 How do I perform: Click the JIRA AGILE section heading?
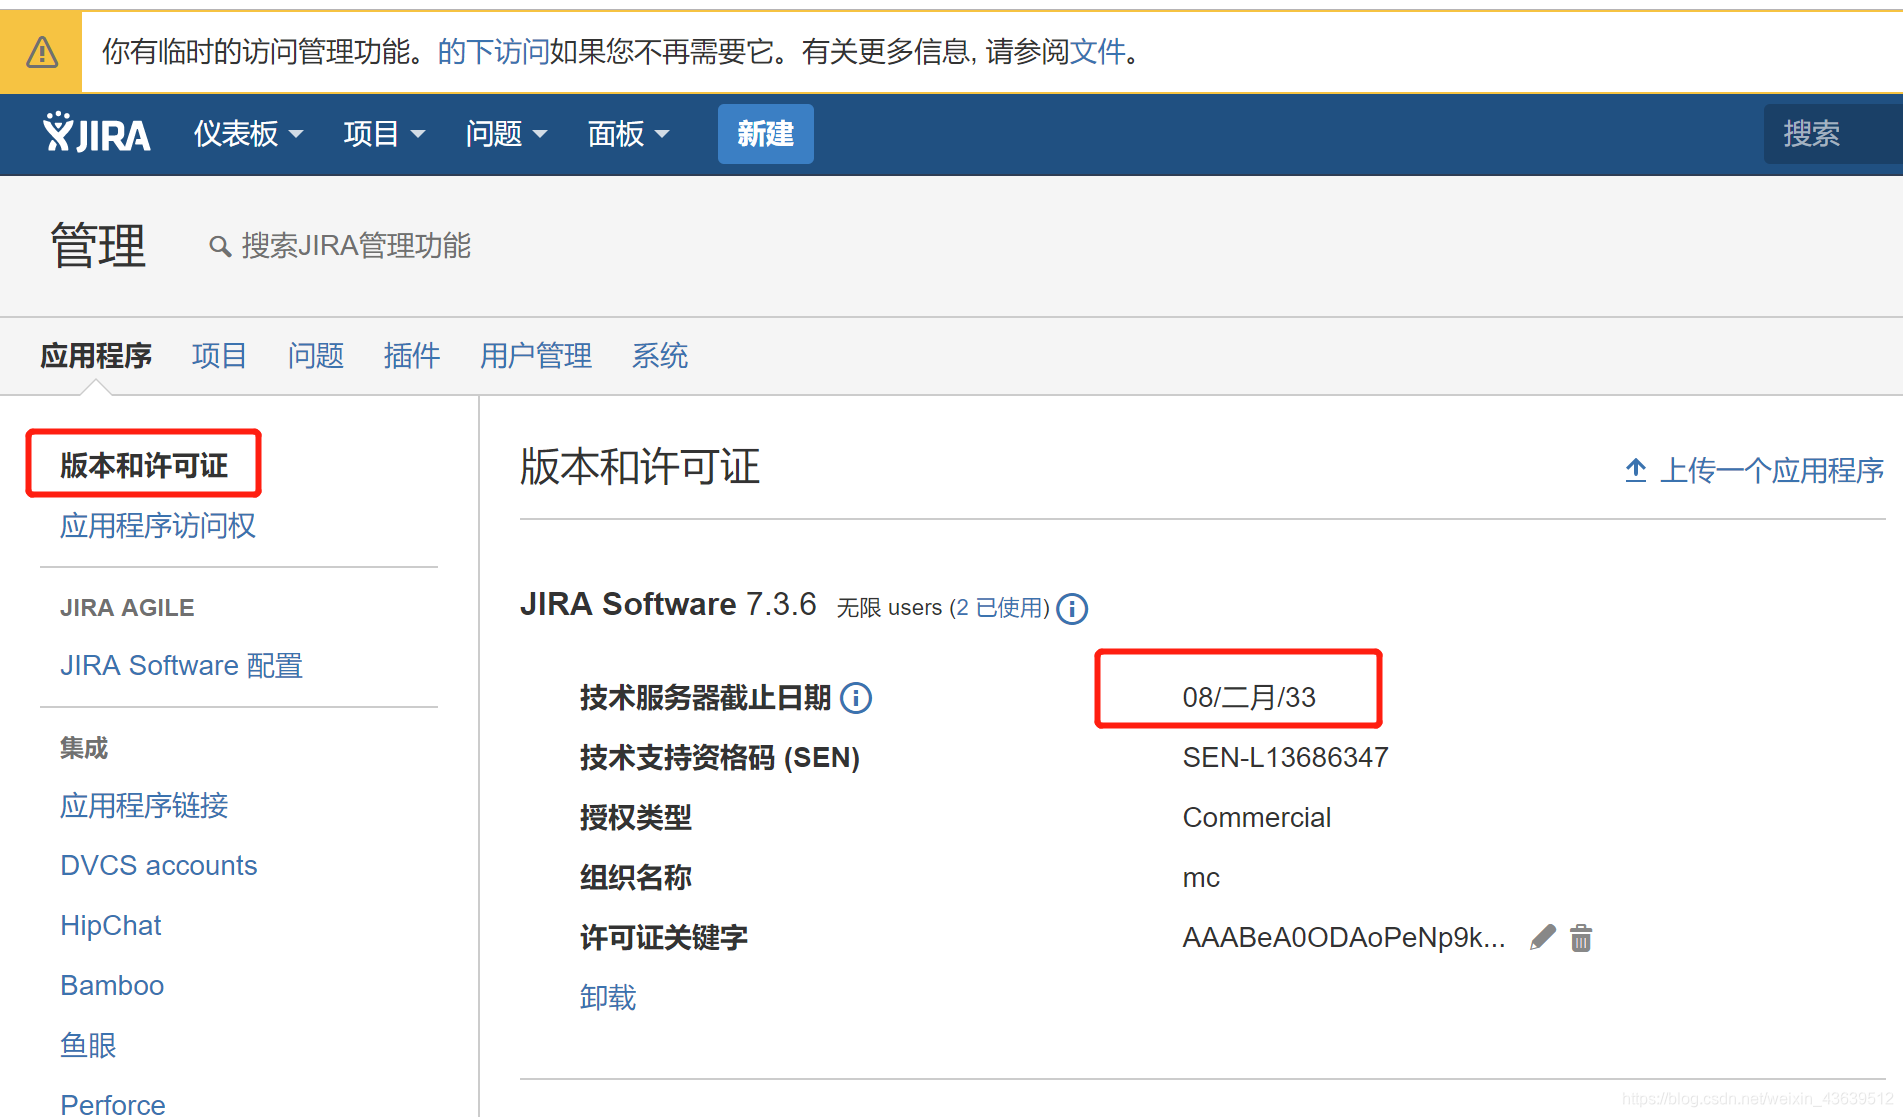click(127, 608)
